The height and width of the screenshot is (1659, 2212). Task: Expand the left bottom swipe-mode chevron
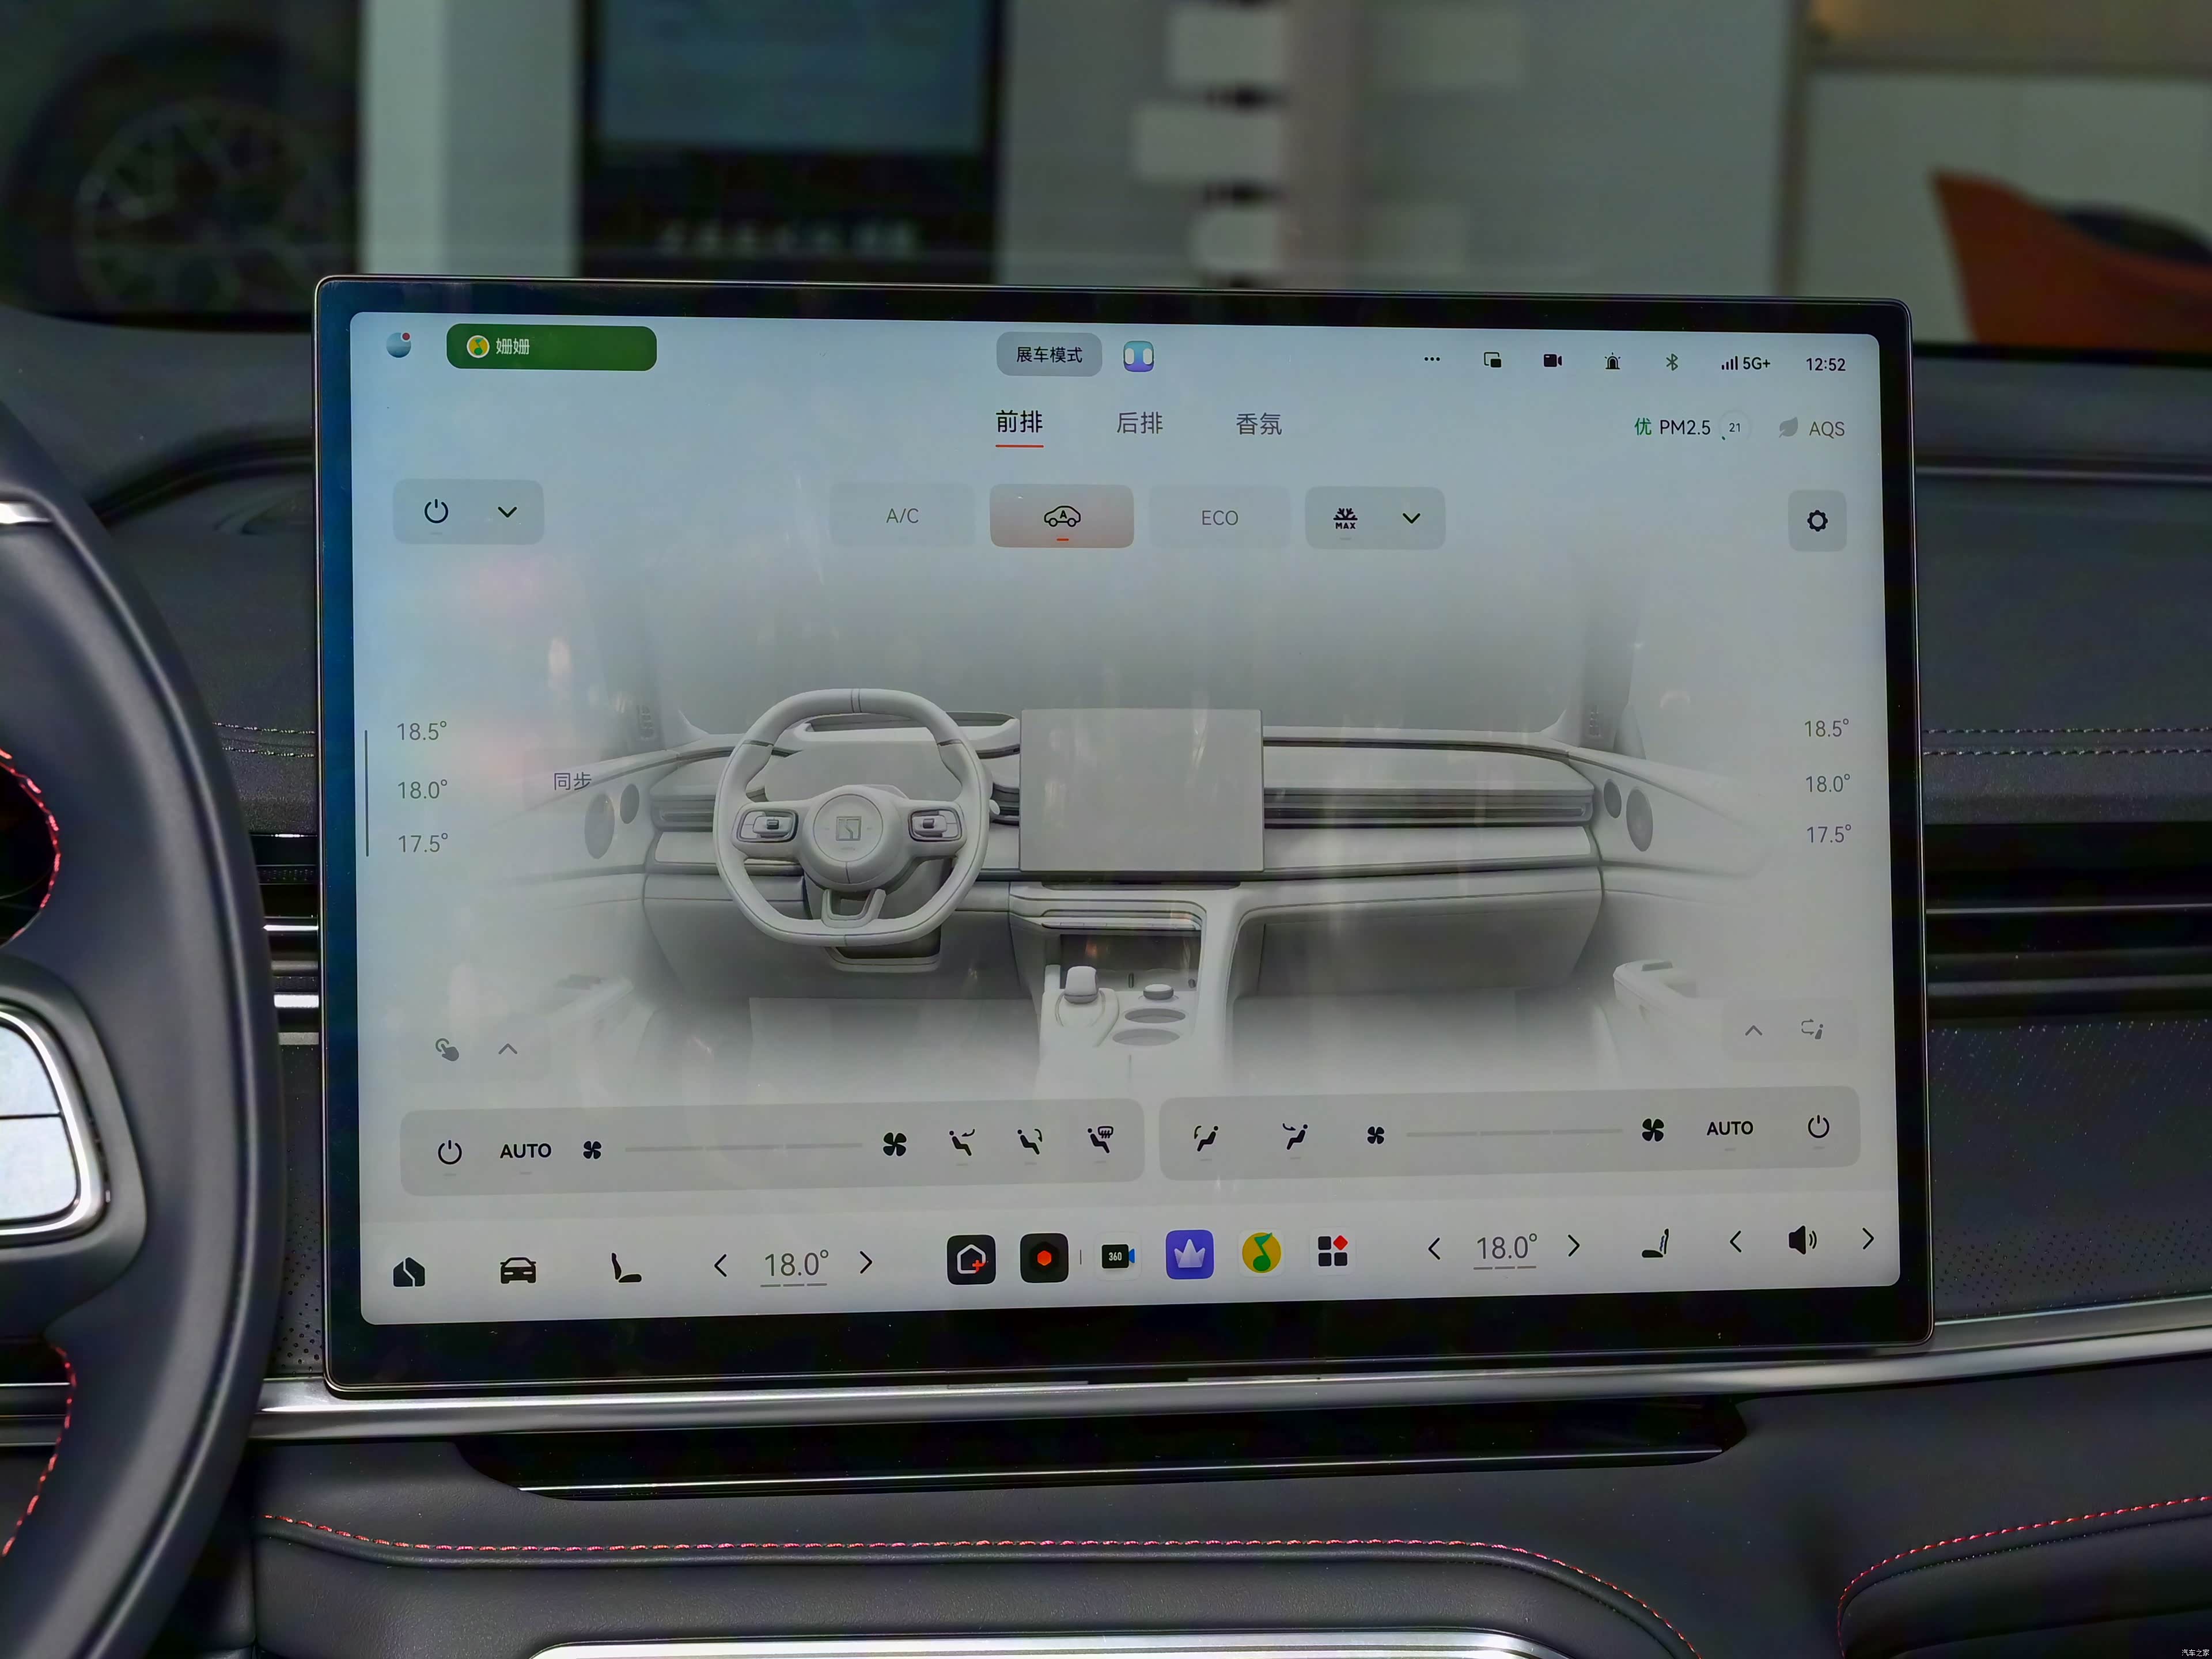point(508,1049)
